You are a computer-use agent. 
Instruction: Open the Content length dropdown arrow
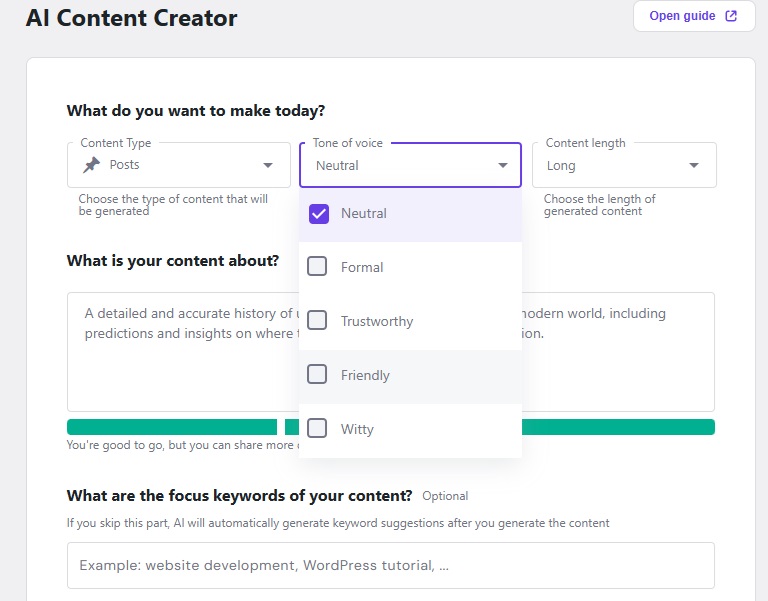694,166
